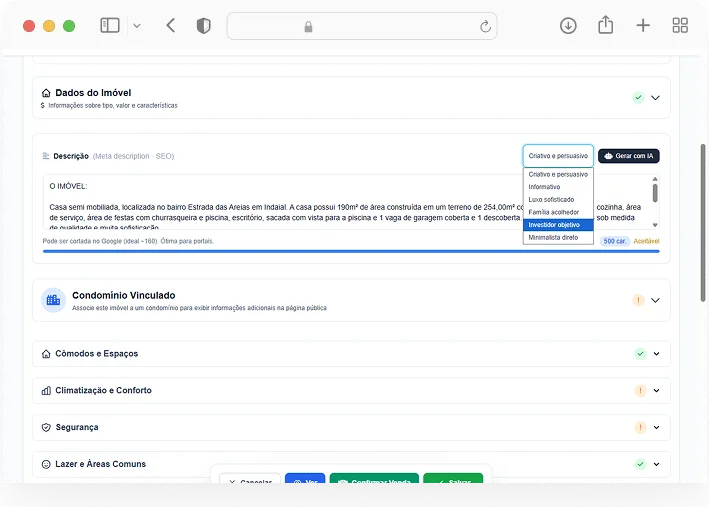Click the green Salvar button
709x507 pixels.
click(453, 479)
